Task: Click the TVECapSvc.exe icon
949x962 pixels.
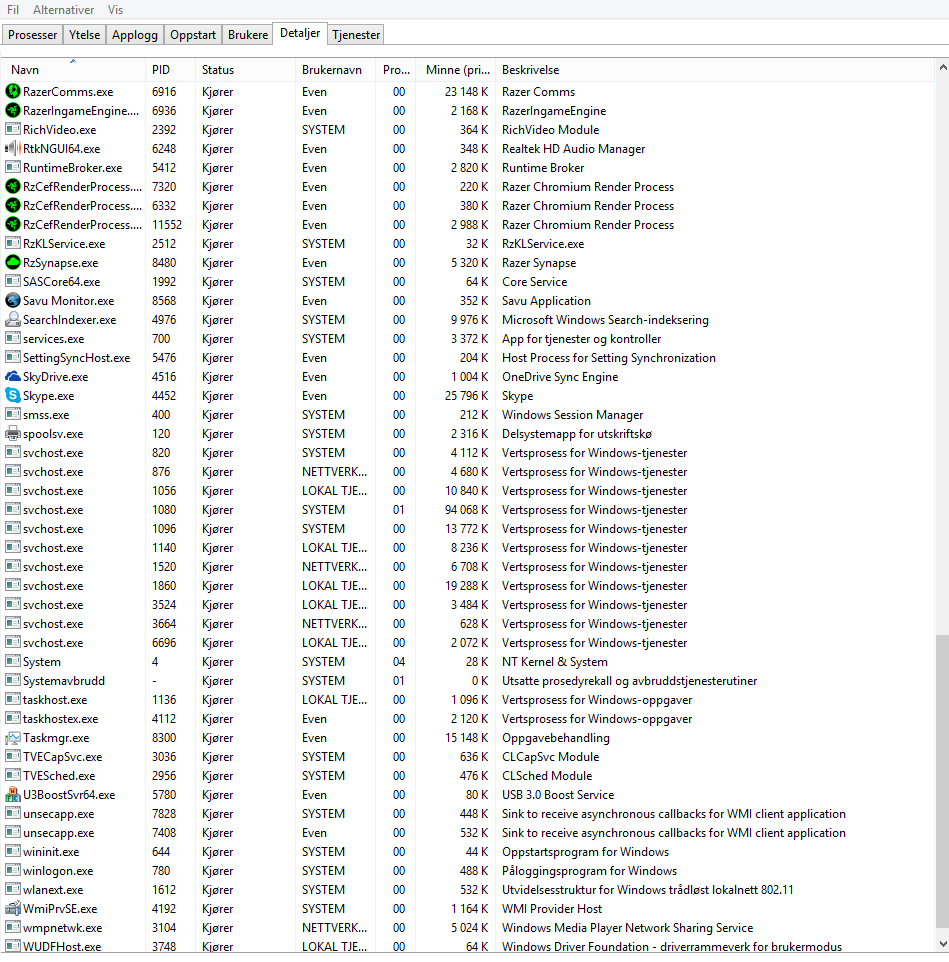Action: click(x=13, y=757)
